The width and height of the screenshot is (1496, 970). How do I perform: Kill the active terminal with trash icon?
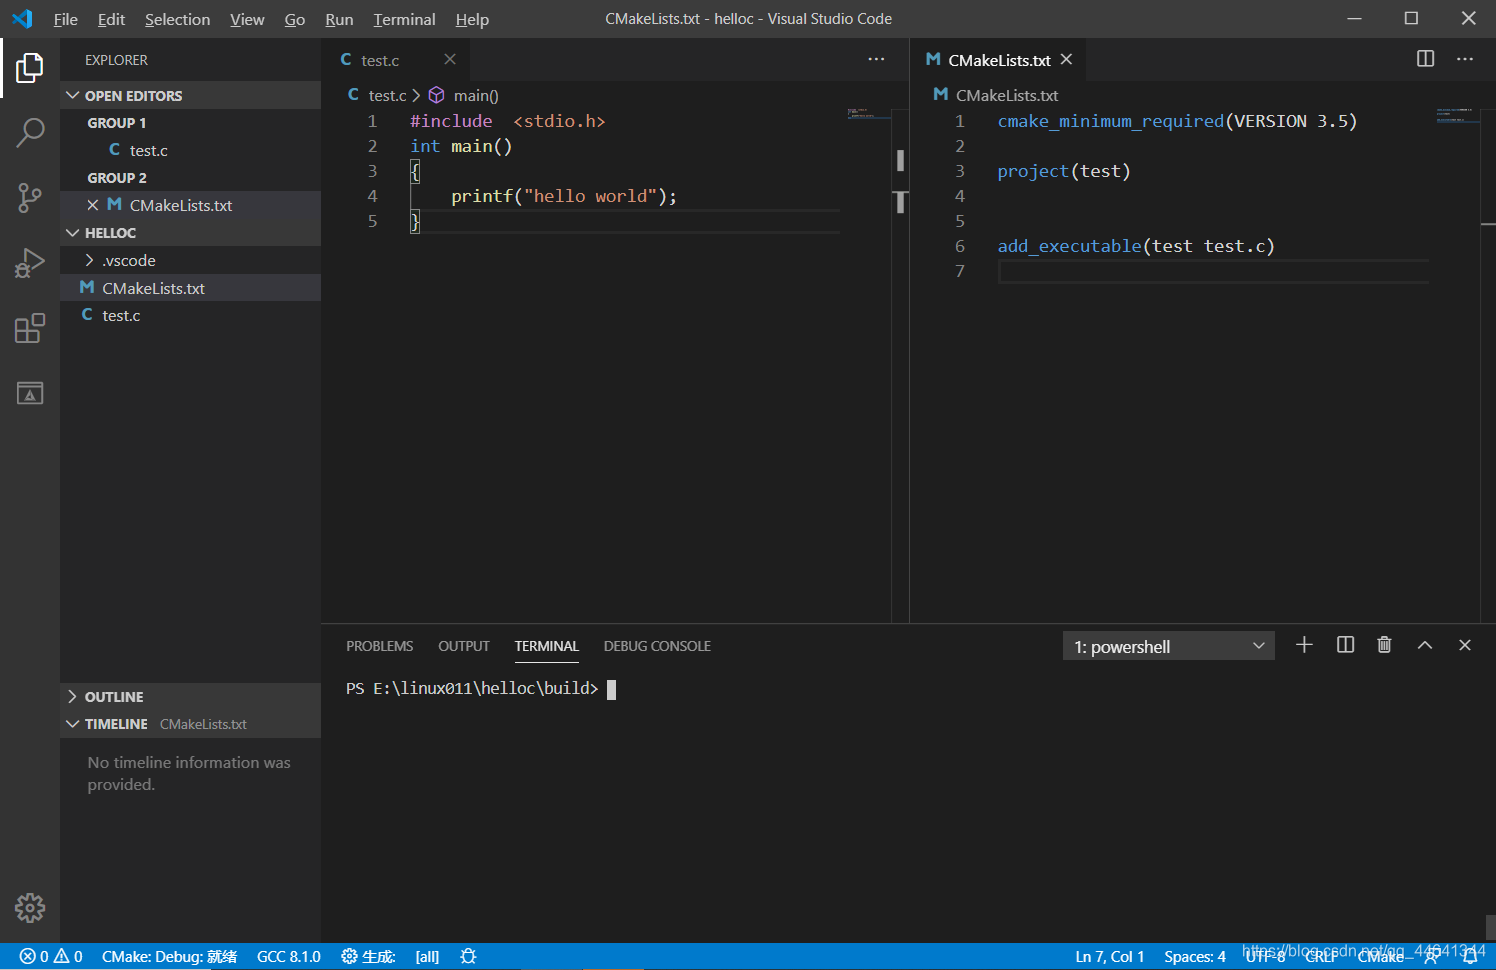pos(1384,645)
